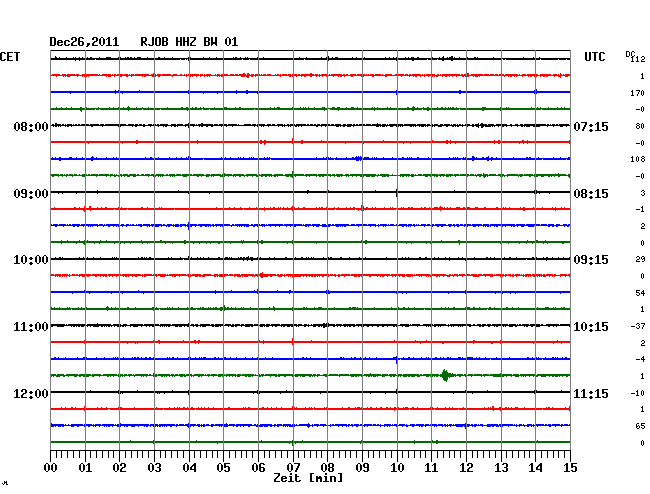Pick minute tick label '08' on the axis

[x=327, y=467]
